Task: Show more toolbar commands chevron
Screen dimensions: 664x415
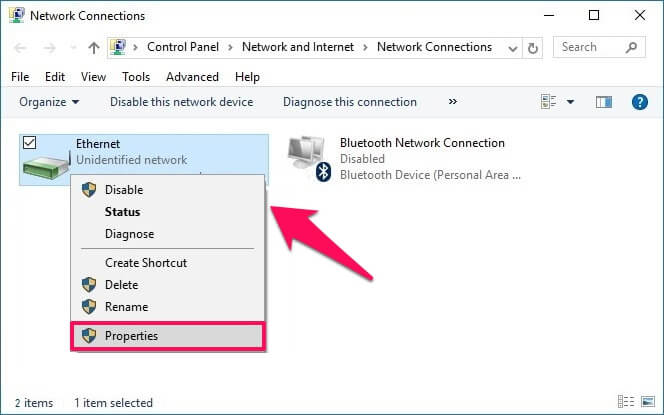Action: click(x=453, y=102)
